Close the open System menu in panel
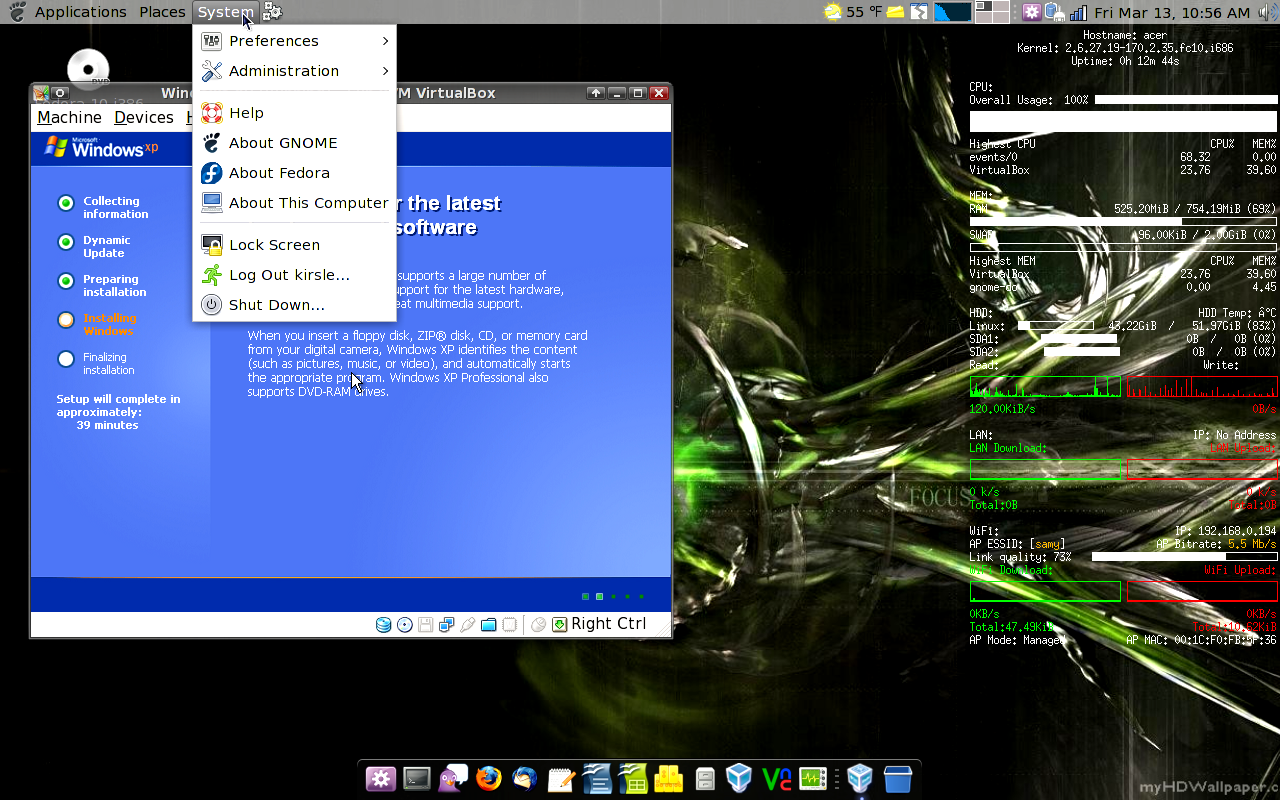This screenshot has height=800, width=1280. (x=226, y=12)
